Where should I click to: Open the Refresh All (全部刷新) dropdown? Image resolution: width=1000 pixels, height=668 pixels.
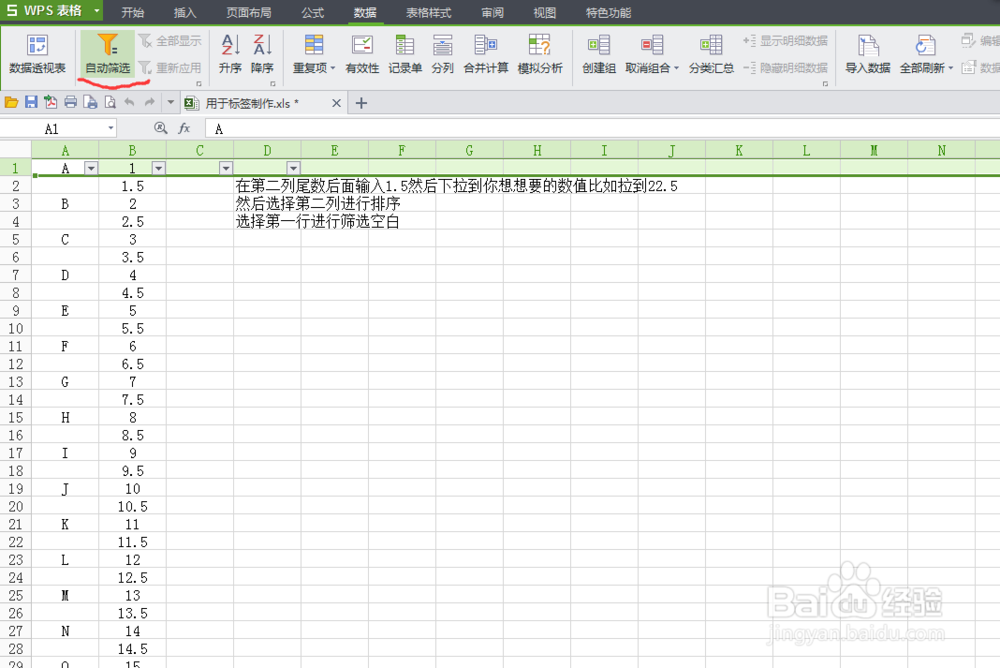point(926,54)
